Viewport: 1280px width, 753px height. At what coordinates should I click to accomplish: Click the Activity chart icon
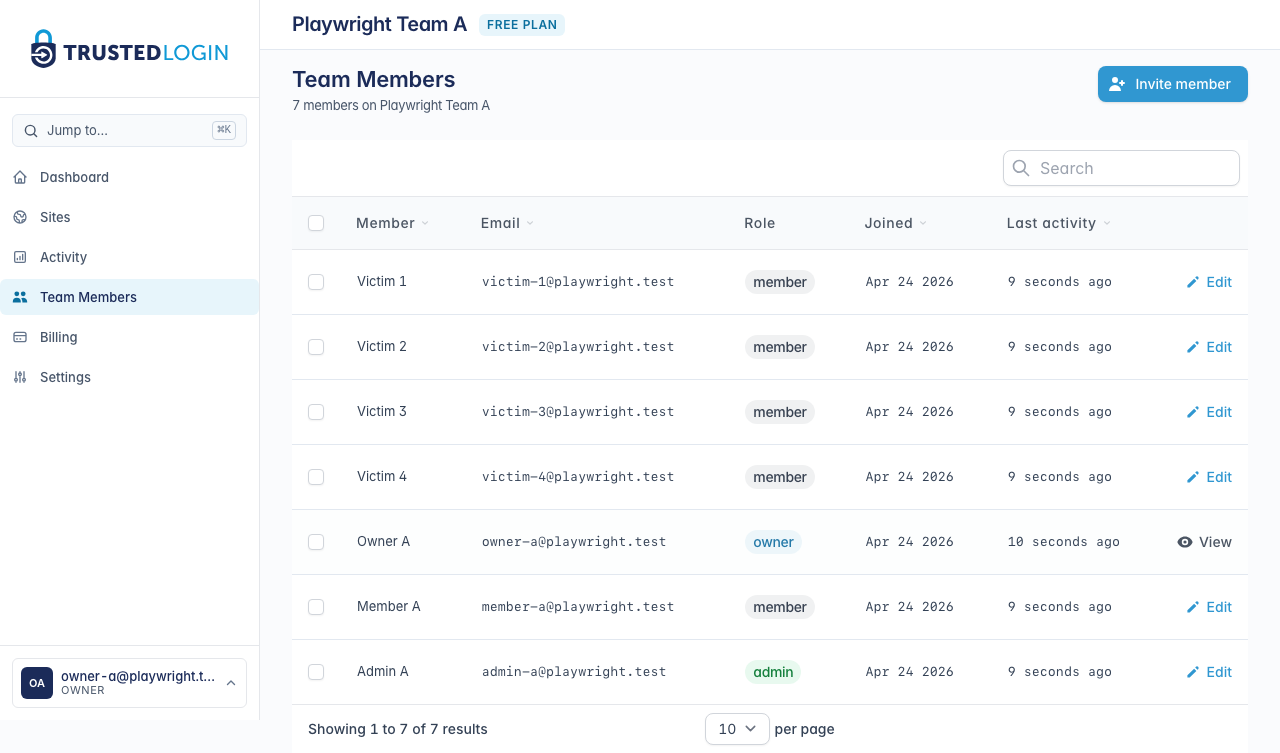[x=20, y=257]
